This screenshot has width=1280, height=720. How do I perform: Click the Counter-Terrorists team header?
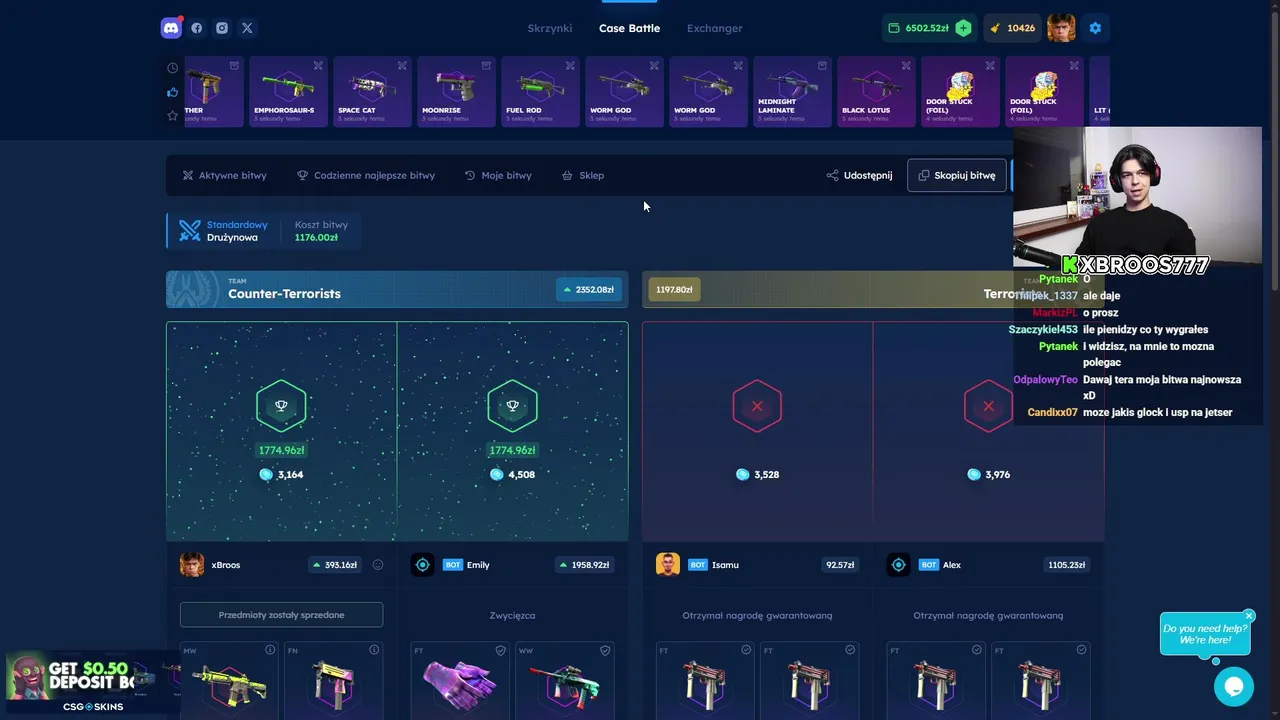tap(397, 289)
